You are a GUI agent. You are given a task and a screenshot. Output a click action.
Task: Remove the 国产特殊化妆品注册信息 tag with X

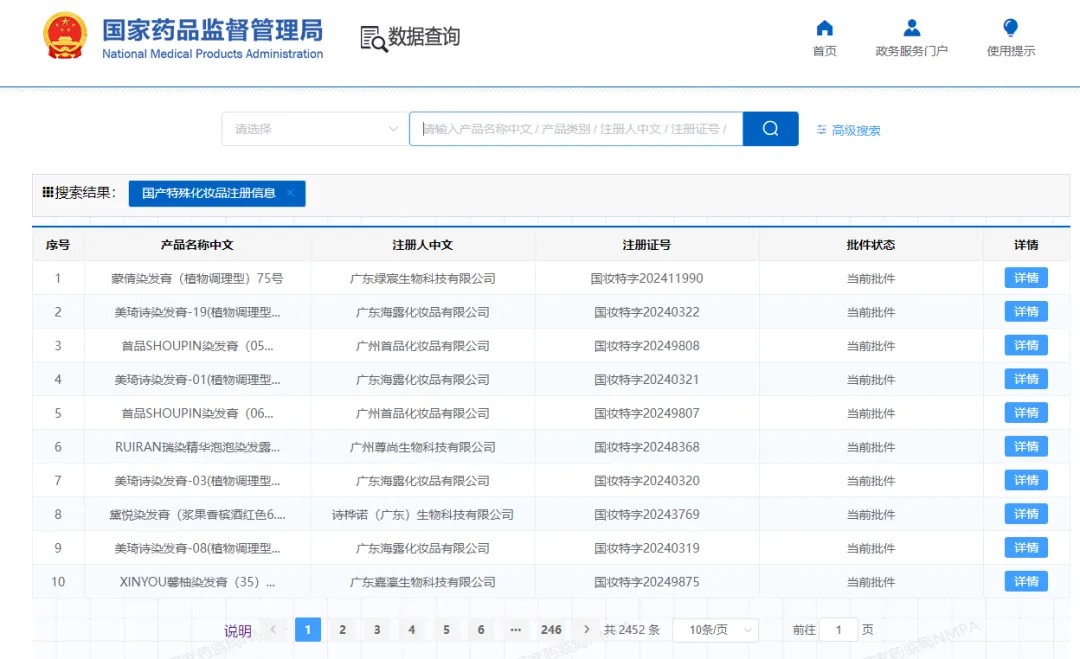291,193
